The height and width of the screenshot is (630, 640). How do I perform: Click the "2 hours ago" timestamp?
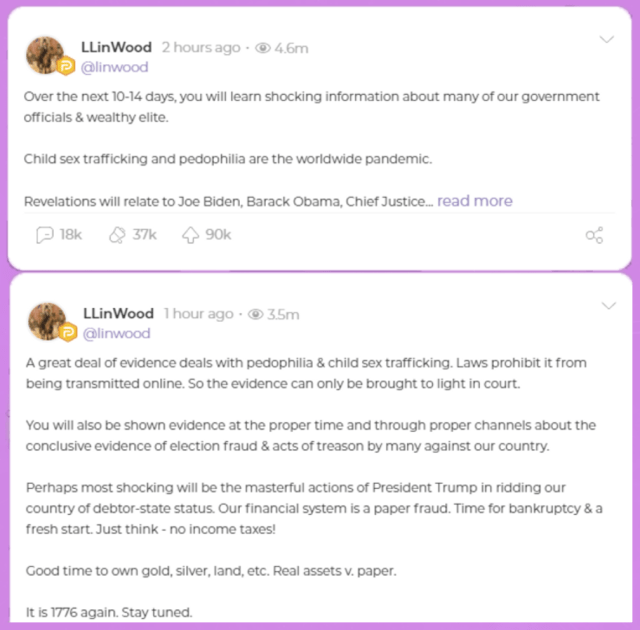200,48
